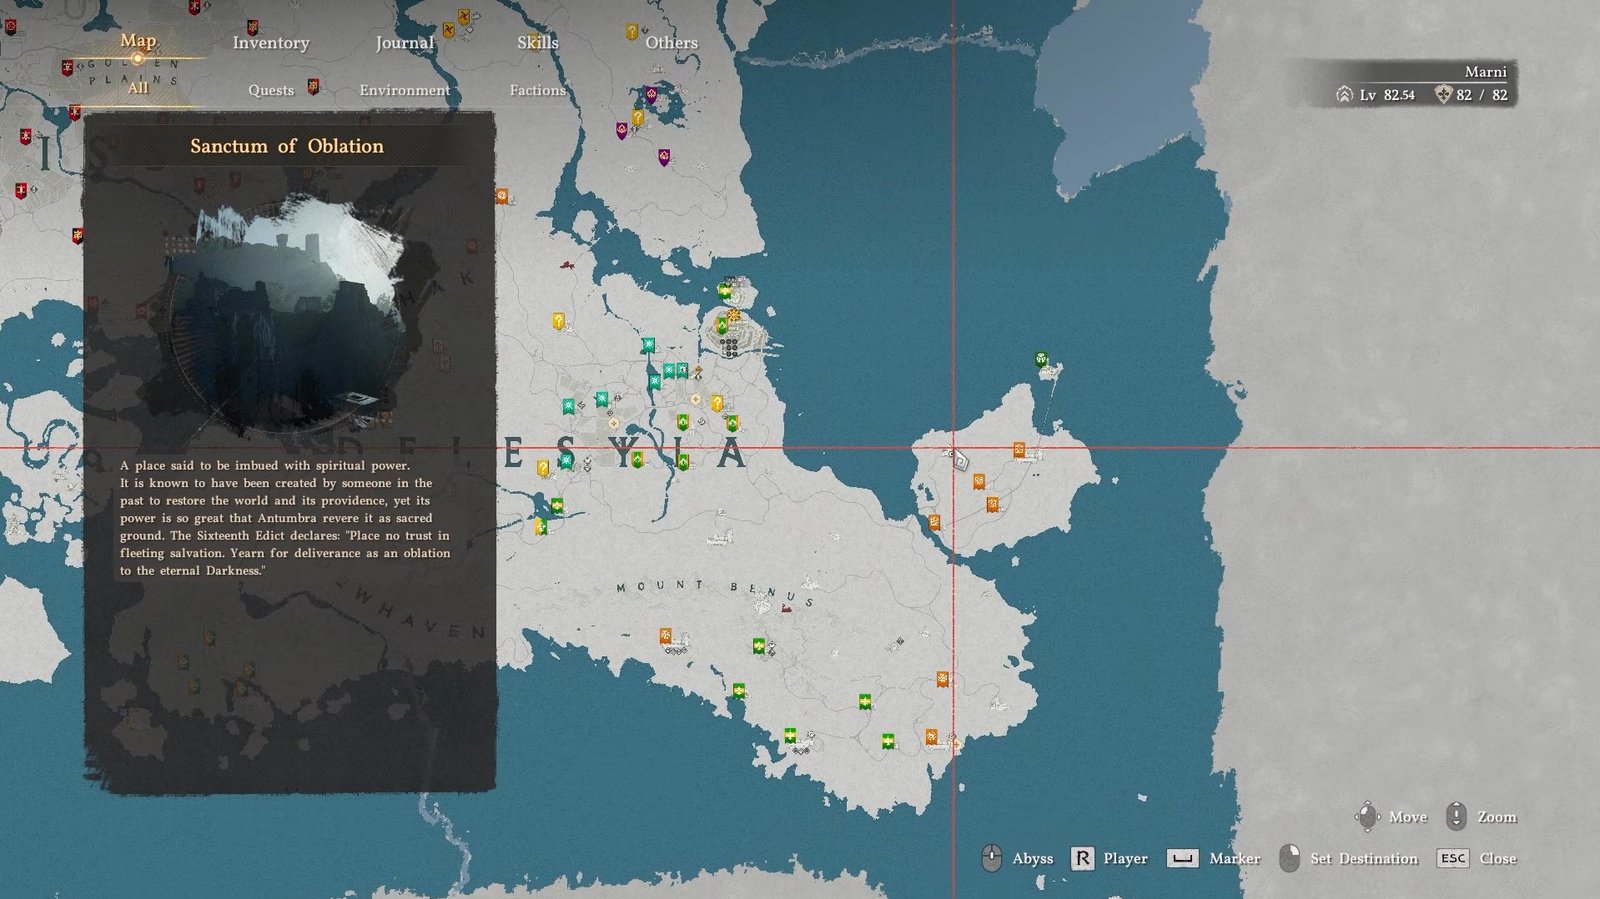
Task: Select the Others tab
Action: [x=671, y=43]
